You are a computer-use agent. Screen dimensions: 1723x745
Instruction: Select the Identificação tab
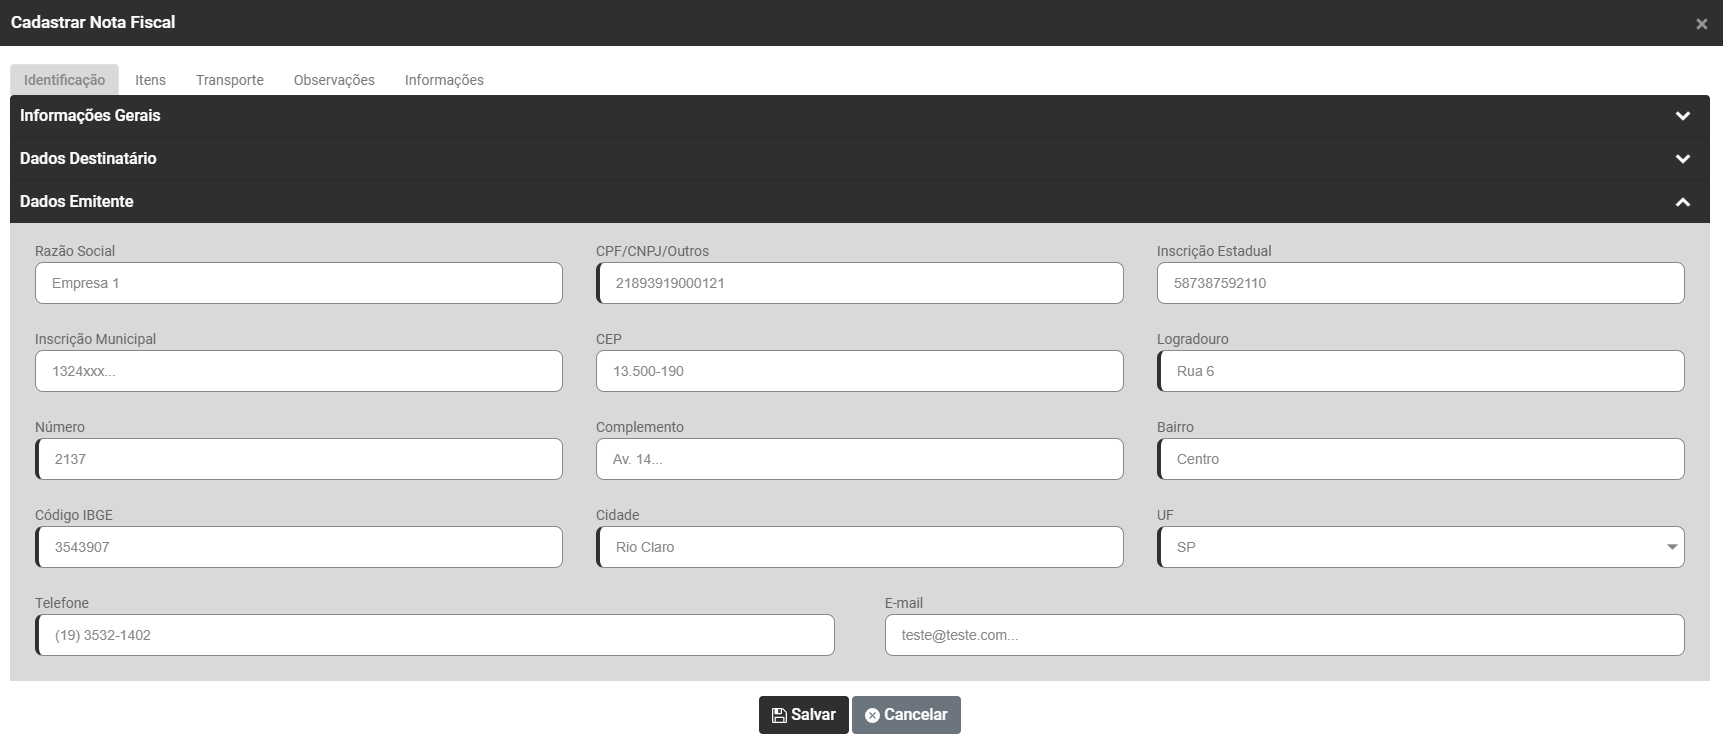coord(64,80)
